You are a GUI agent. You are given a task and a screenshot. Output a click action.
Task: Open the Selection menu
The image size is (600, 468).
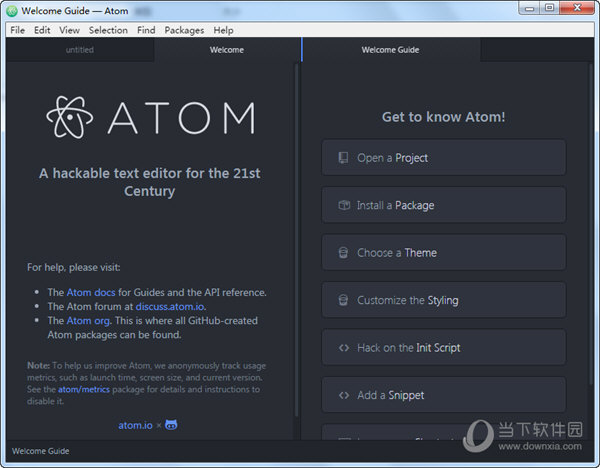108,30
